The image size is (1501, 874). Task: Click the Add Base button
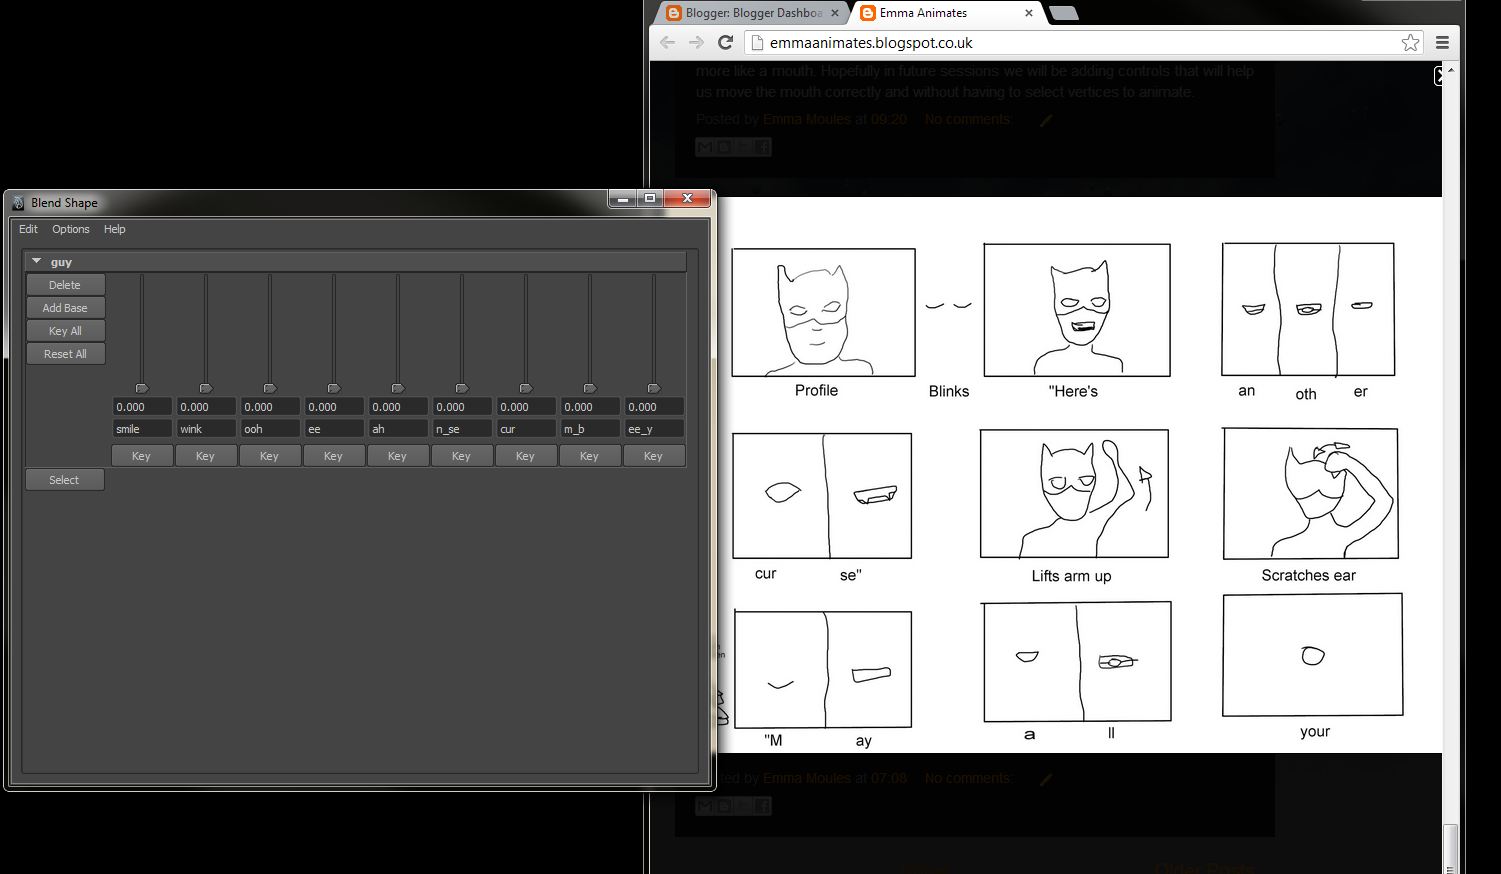(x=65, y=308)
